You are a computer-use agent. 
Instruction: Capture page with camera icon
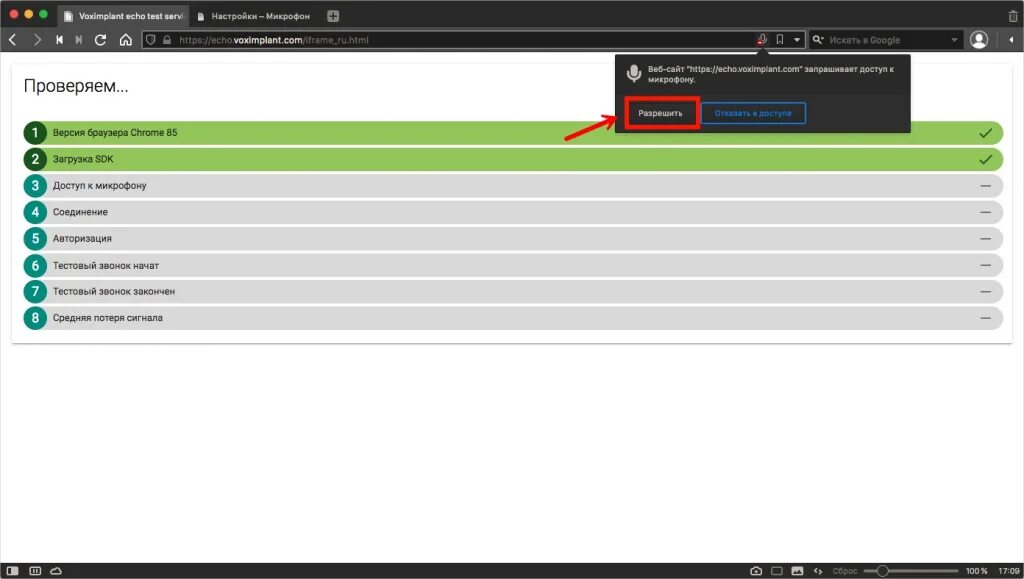[756, 571]
